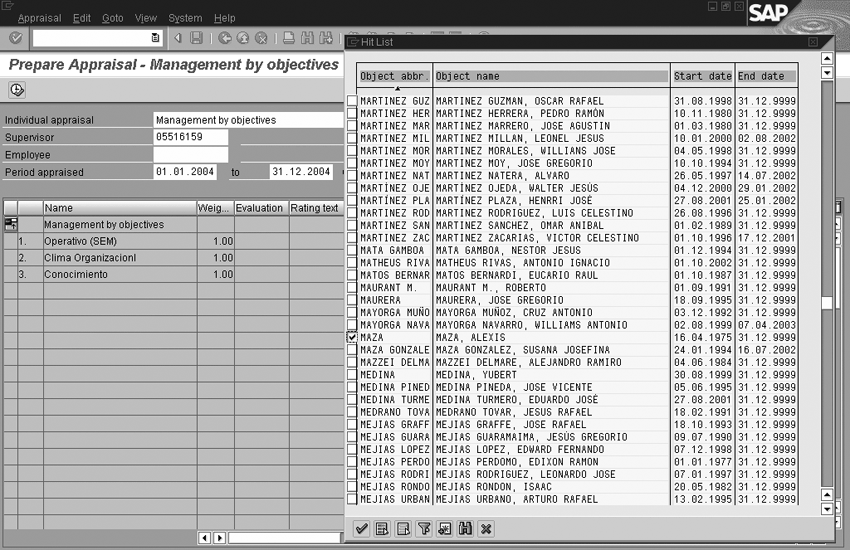Check the box for MARTINEZ HERRERA, PEDRO RAMÓN
The image size is (850, 550).
pos(352,113)
